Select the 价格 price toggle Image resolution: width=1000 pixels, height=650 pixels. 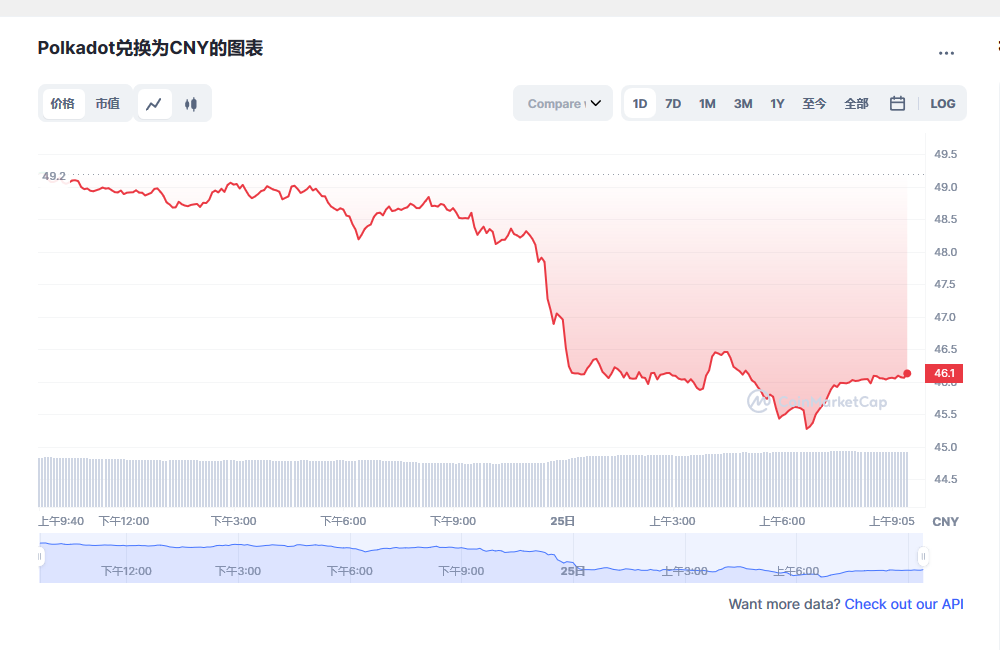point(63,103)
